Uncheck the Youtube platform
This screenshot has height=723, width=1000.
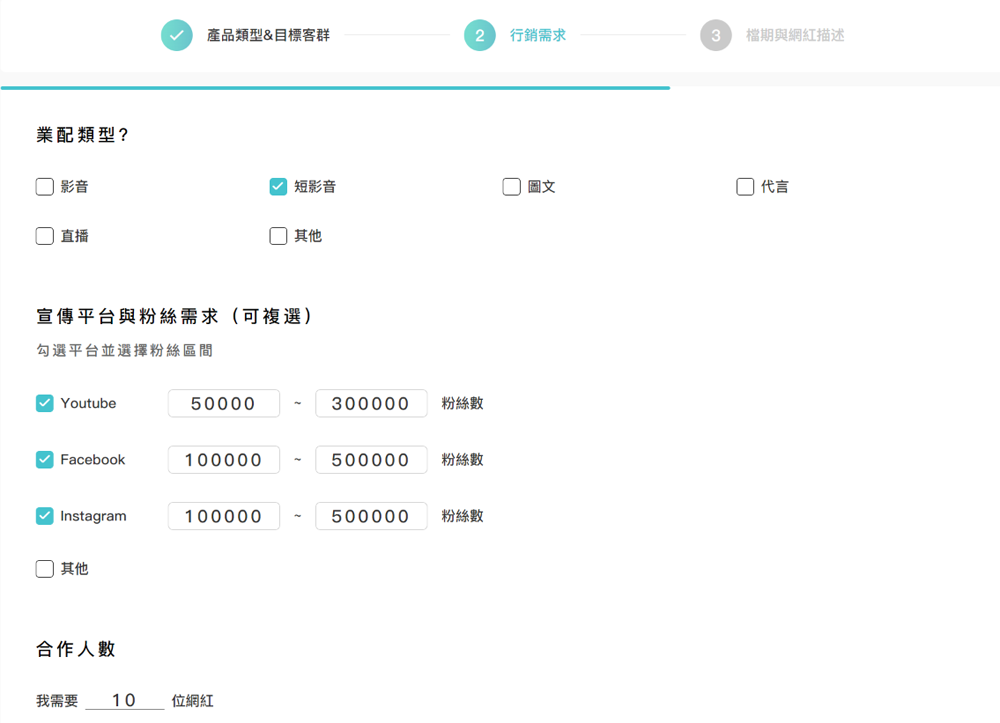coord(44,403)
